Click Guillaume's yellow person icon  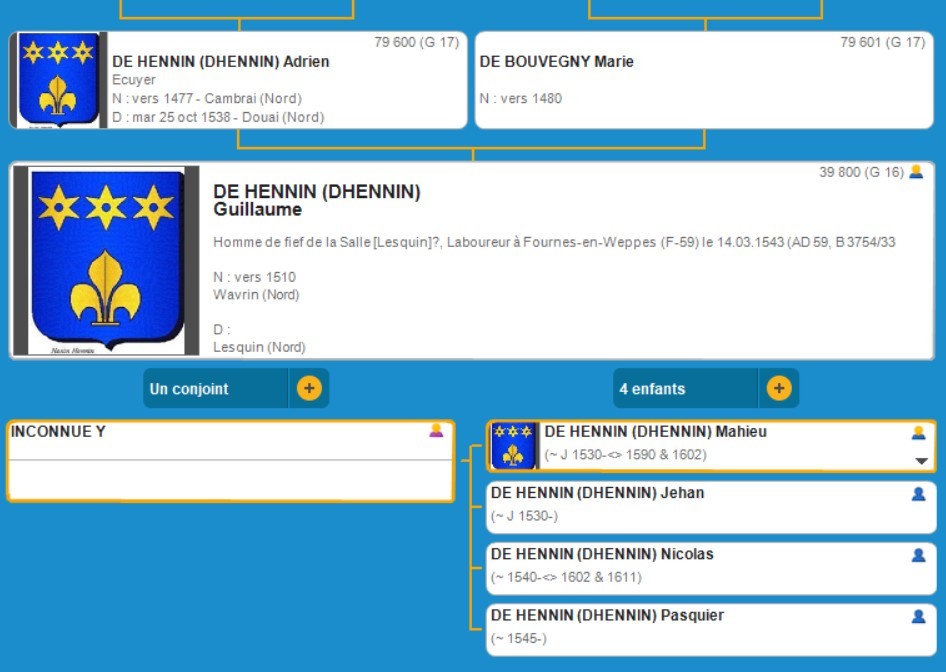[916, 172]
